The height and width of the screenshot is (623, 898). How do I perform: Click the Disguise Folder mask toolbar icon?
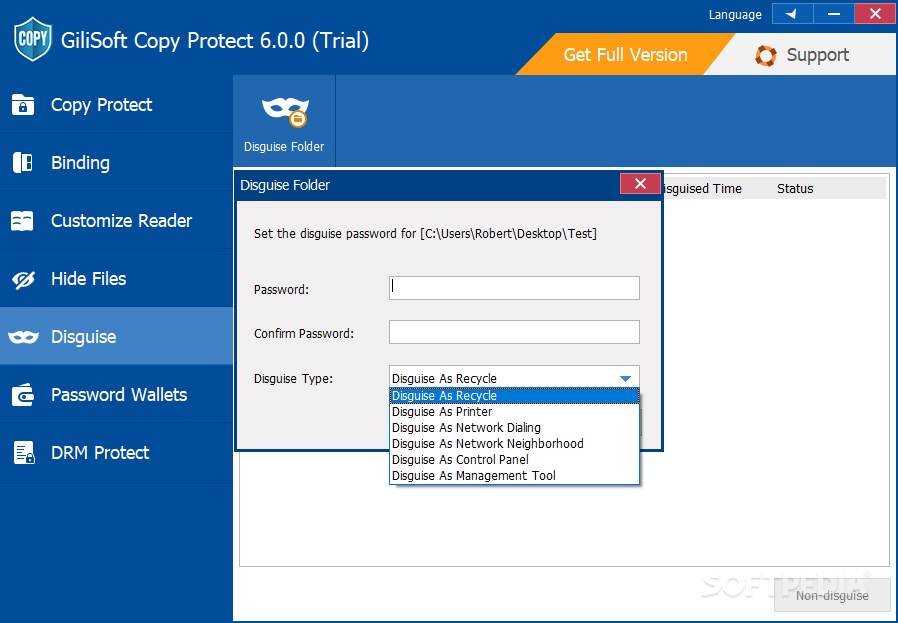(x=285, y=112)
